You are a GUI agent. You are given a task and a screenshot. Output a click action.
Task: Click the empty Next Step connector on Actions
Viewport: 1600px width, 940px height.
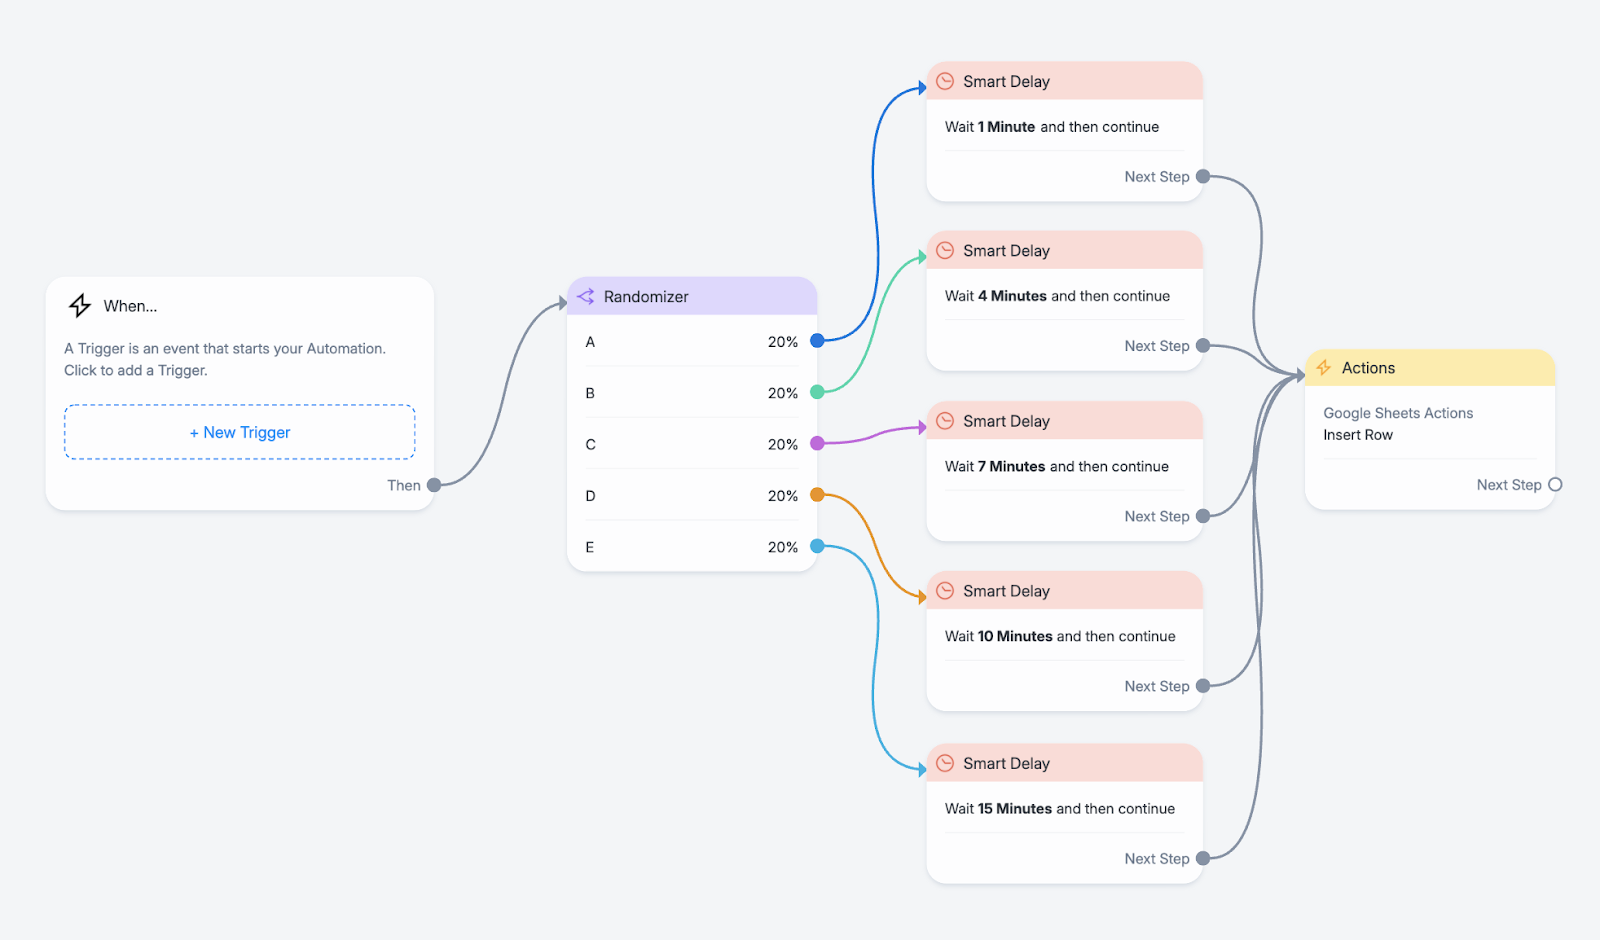[1555, 485]
